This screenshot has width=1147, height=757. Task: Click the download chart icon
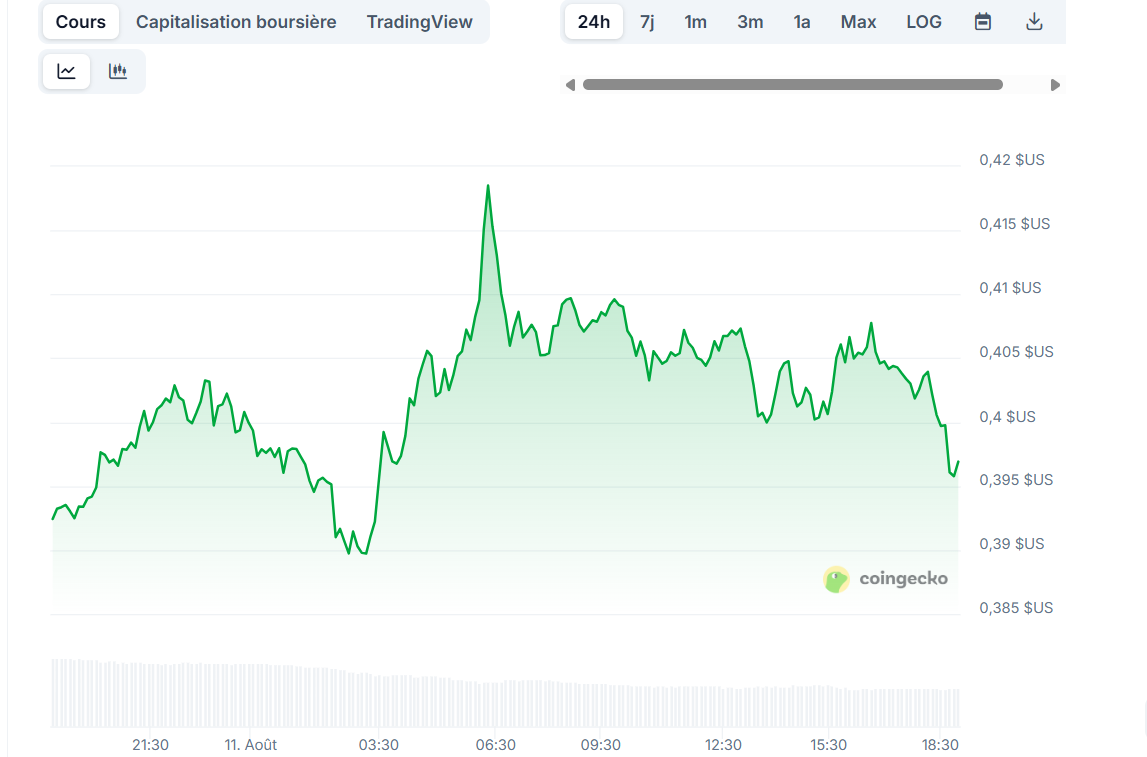[x=1036, y=21]
